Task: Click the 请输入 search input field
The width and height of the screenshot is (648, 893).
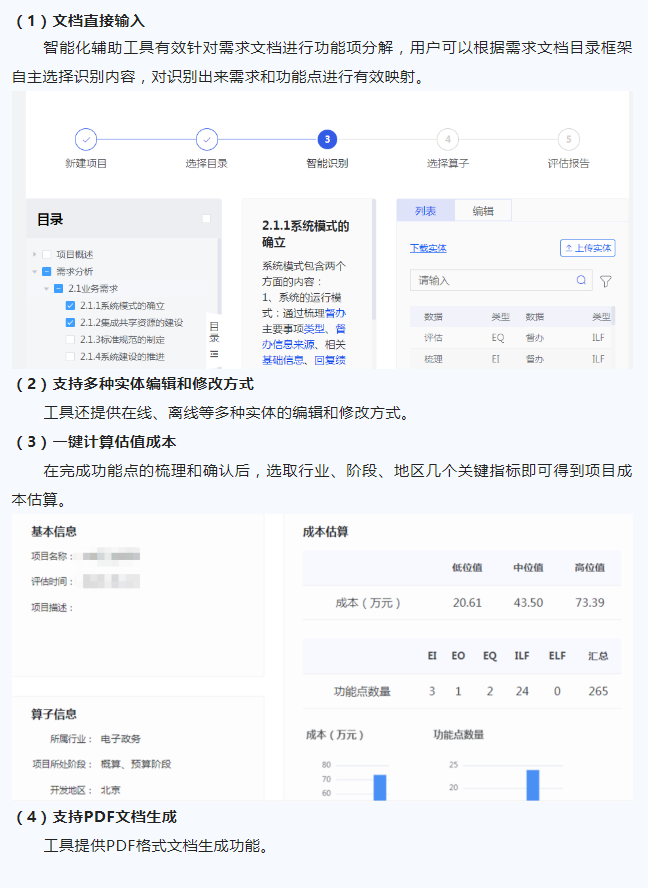Action: [x=490, y=281]
